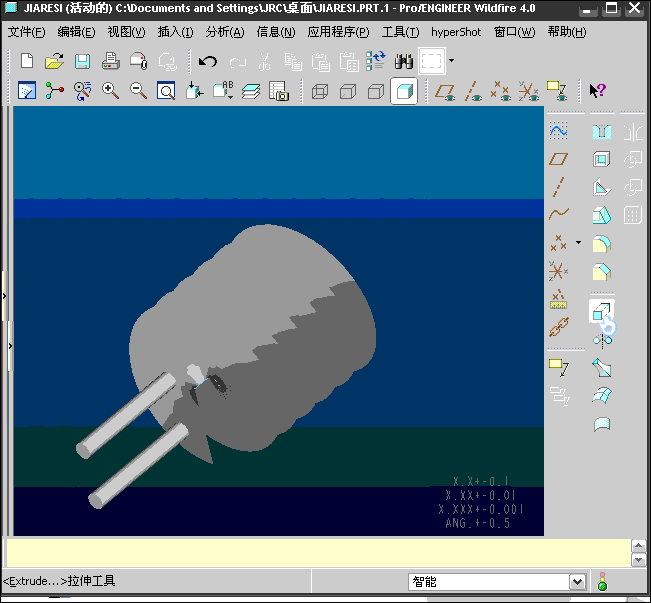
Task: Open the 编辑(E) menu
Action: coord(76,32)
